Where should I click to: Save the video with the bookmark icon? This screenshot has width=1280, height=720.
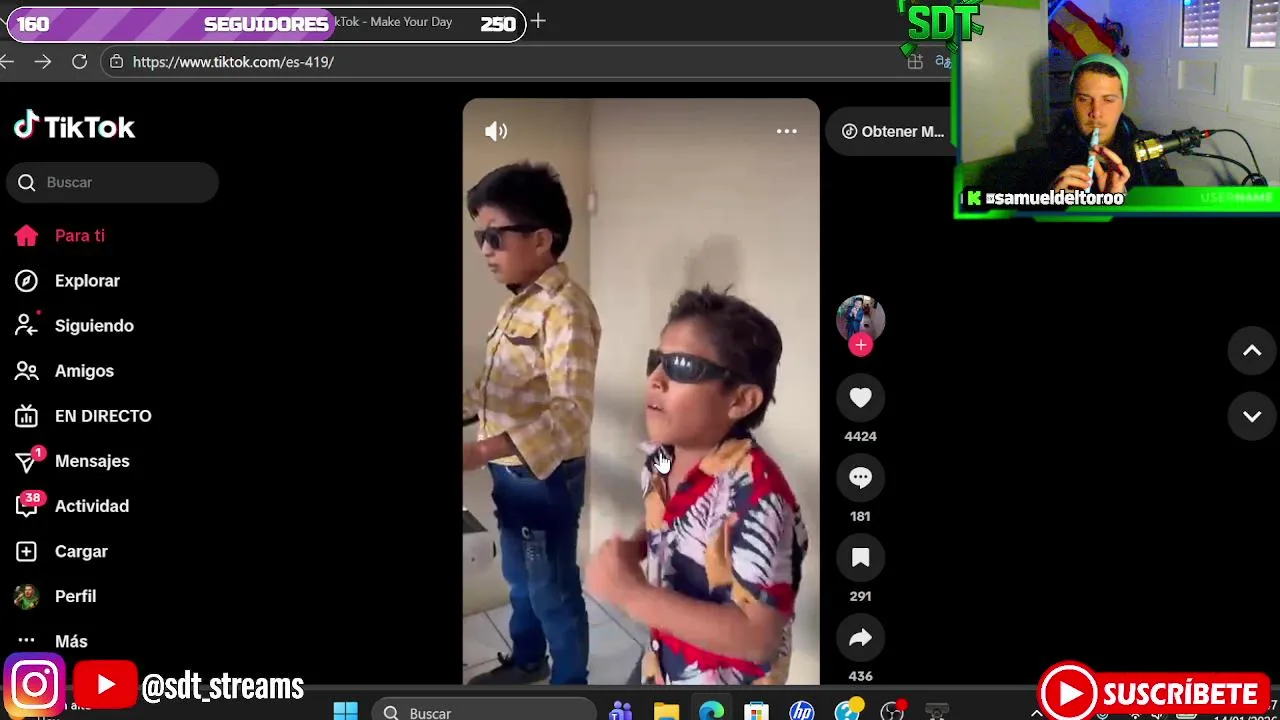click(x=860, y=558)
